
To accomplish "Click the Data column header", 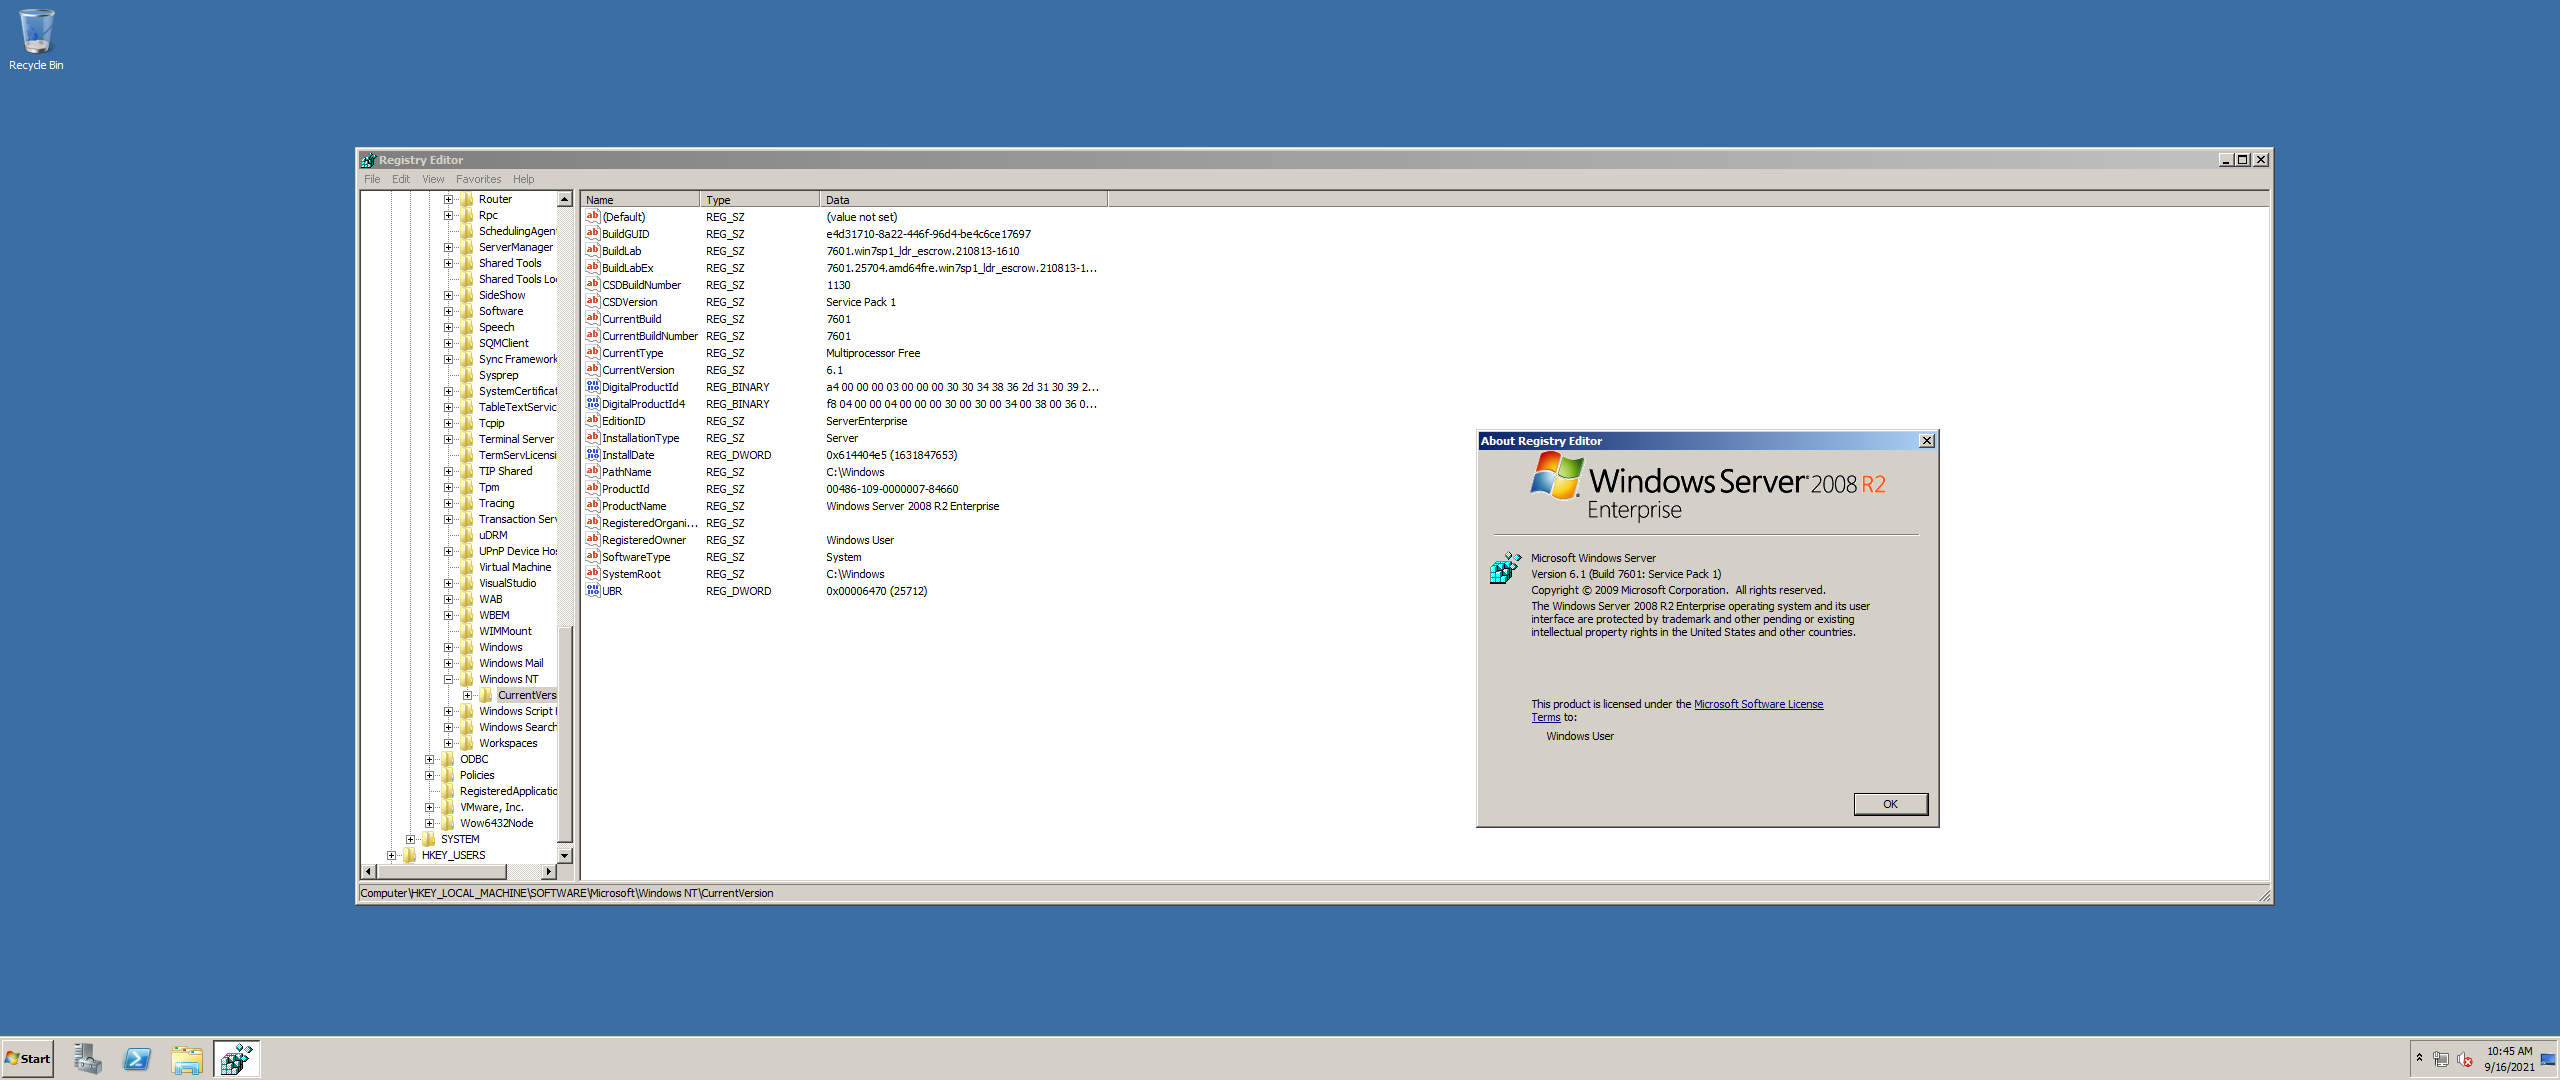I will tap(964, 200).
